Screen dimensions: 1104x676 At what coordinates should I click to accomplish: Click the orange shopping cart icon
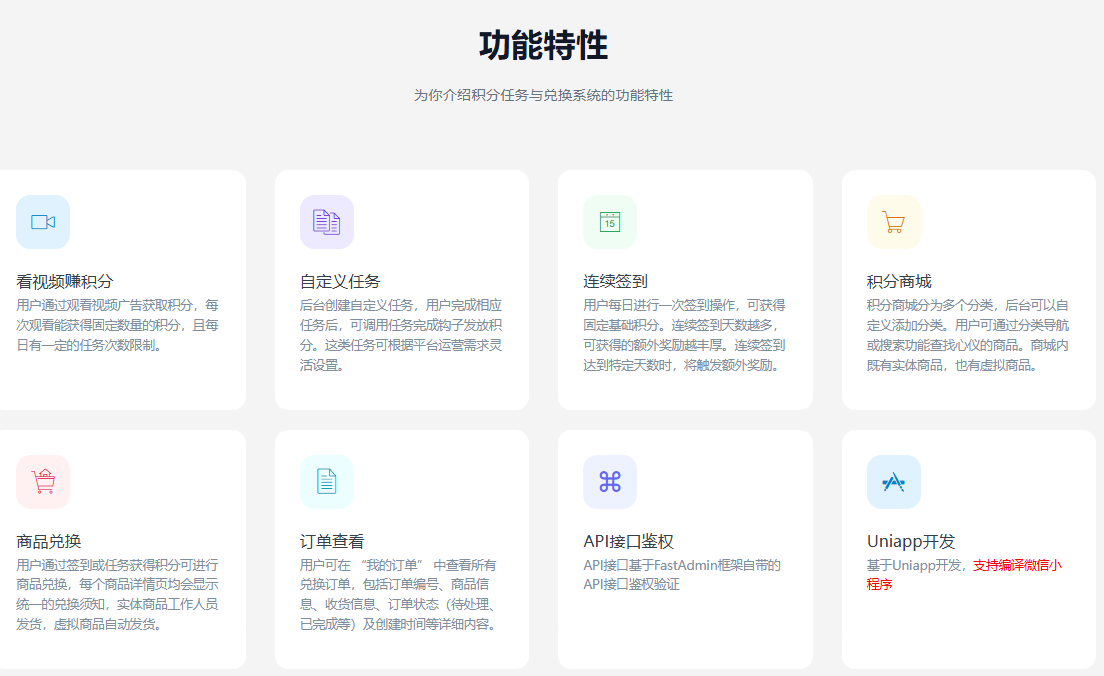(893, 222)
